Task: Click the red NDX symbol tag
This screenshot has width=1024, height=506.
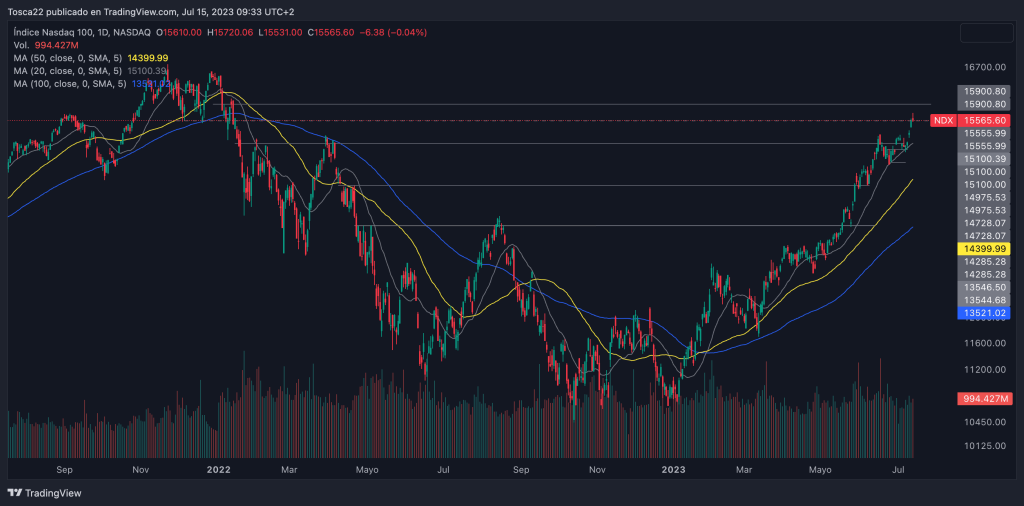Action: pos(942,120)
